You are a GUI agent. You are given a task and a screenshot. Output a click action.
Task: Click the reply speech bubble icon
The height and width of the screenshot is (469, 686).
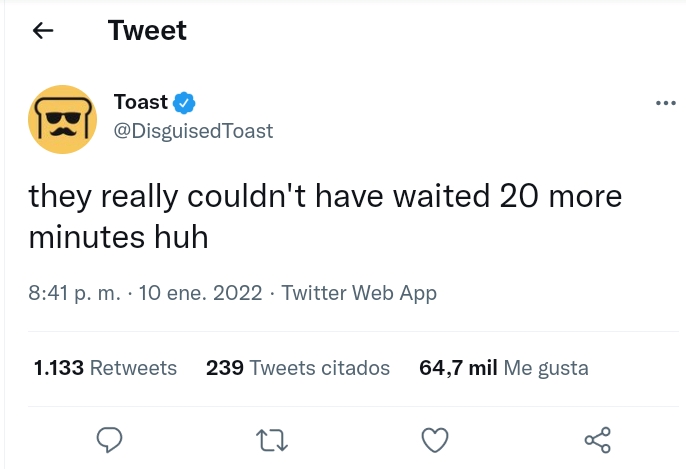coord(109,439)
